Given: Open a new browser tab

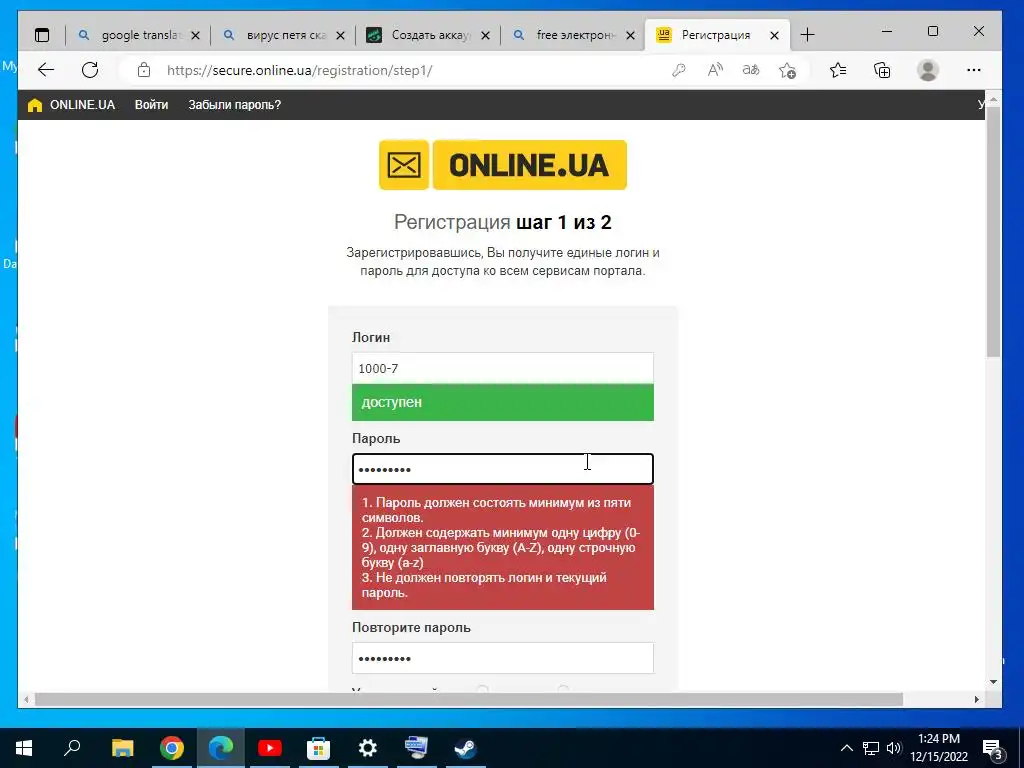Looking at the screenshot, I should (x=808, y=35).
